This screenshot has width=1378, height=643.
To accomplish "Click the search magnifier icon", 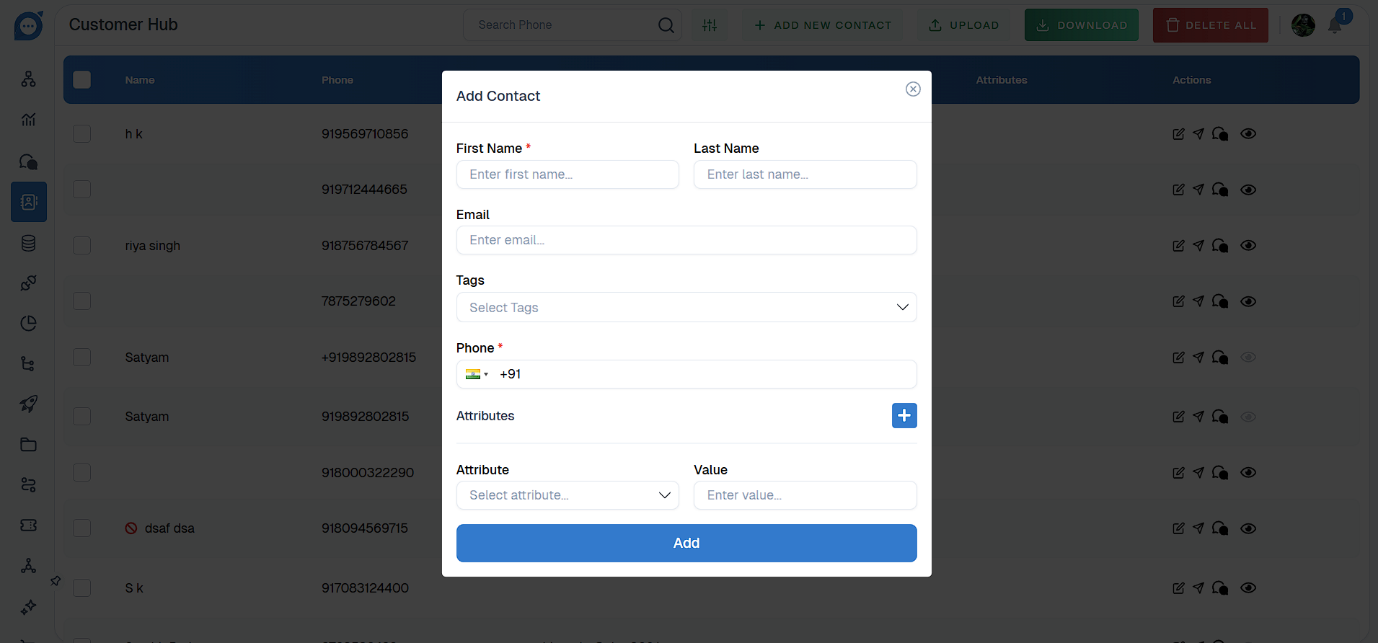I will pos(666,25).
